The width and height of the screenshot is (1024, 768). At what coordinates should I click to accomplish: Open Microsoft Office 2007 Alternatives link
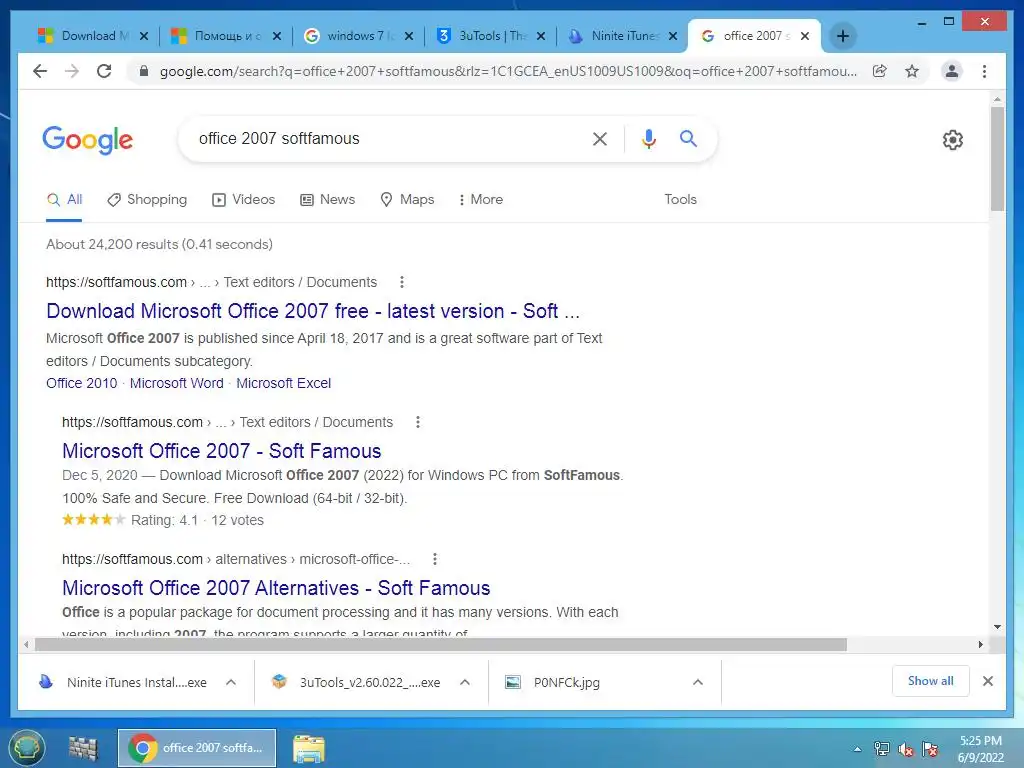276,588
